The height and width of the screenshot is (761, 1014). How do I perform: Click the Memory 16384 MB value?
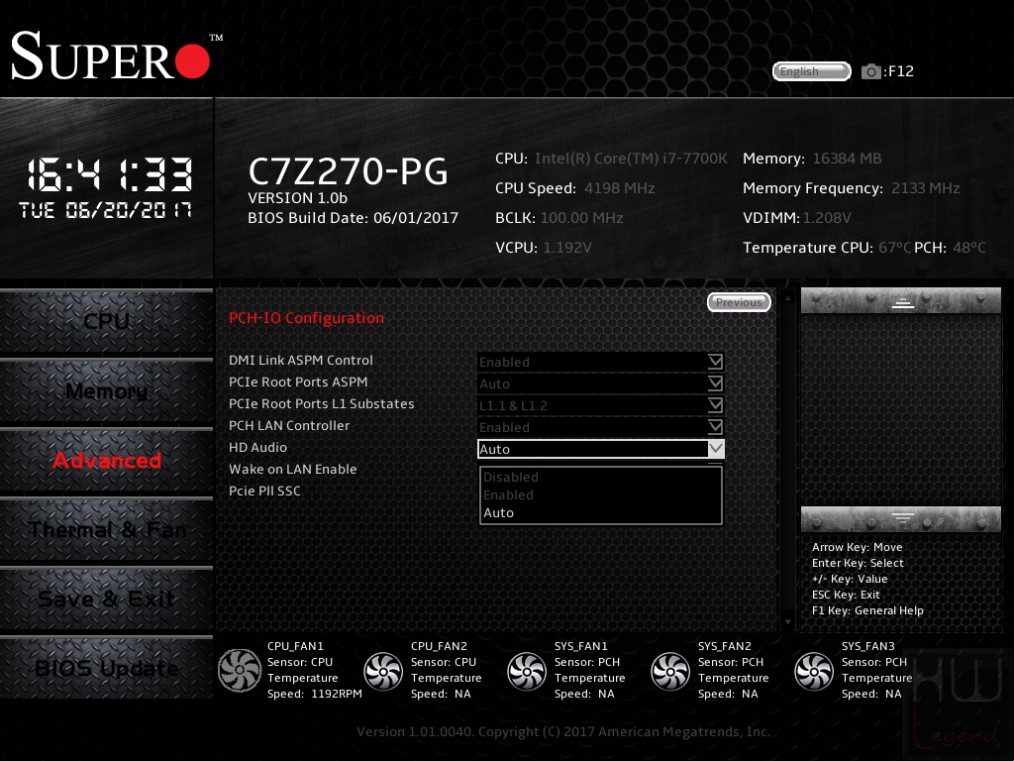847,158
